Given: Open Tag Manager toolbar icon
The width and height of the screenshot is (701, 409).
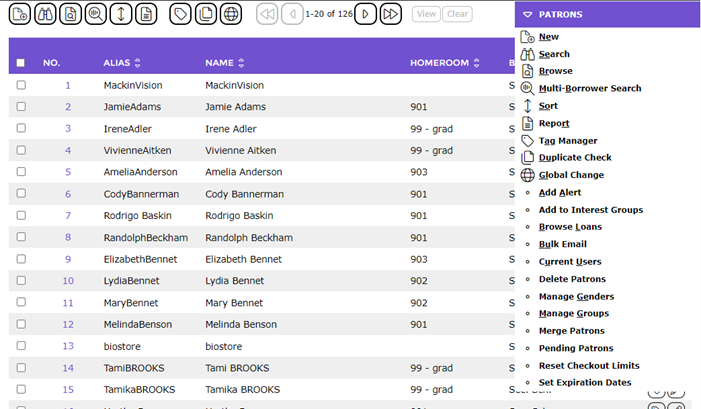Looking at the screenshot, I should (x=180, y=14).
